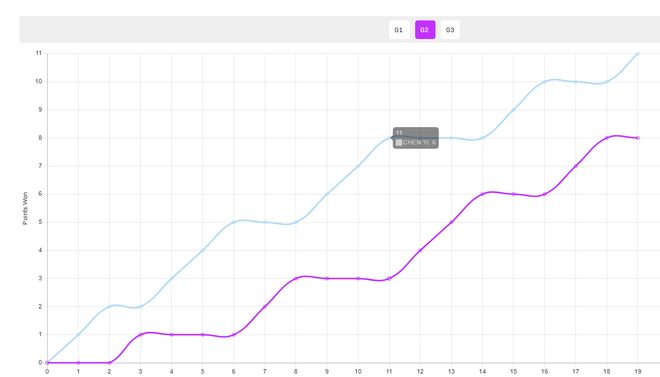Click the CHEN YI tooltip color swatch

399,143
